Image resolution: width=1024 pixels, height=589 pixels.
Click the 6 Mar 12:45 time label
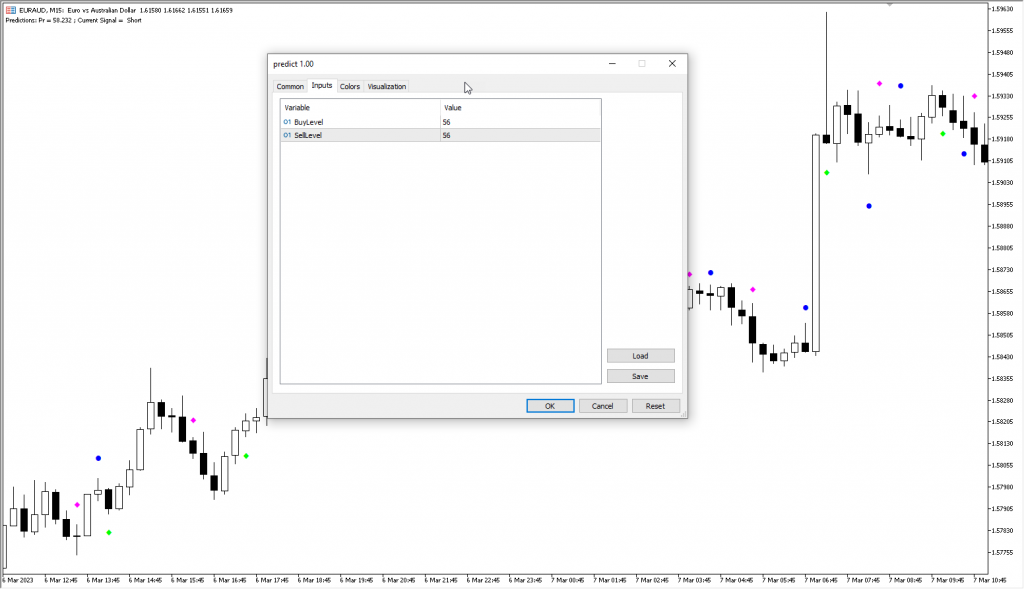61,580
